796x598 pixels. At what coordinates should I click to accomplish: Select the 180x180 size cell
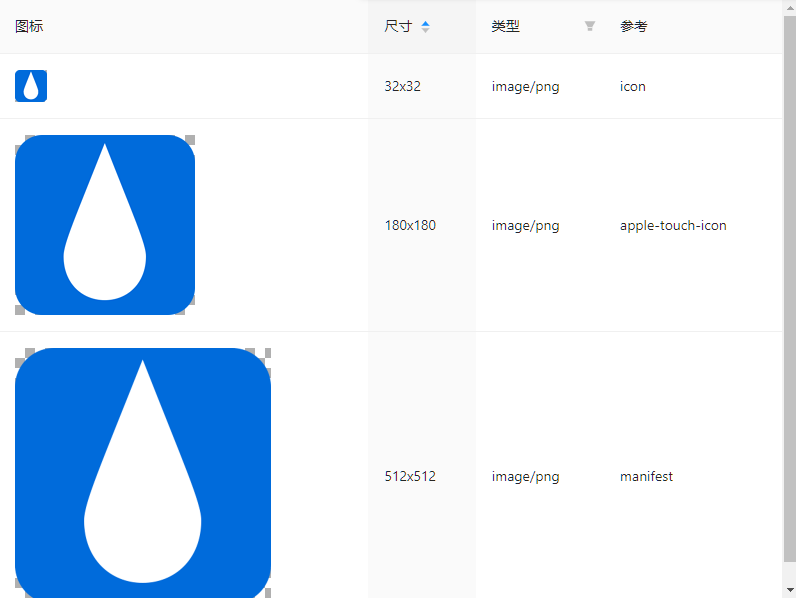(410, 226)
